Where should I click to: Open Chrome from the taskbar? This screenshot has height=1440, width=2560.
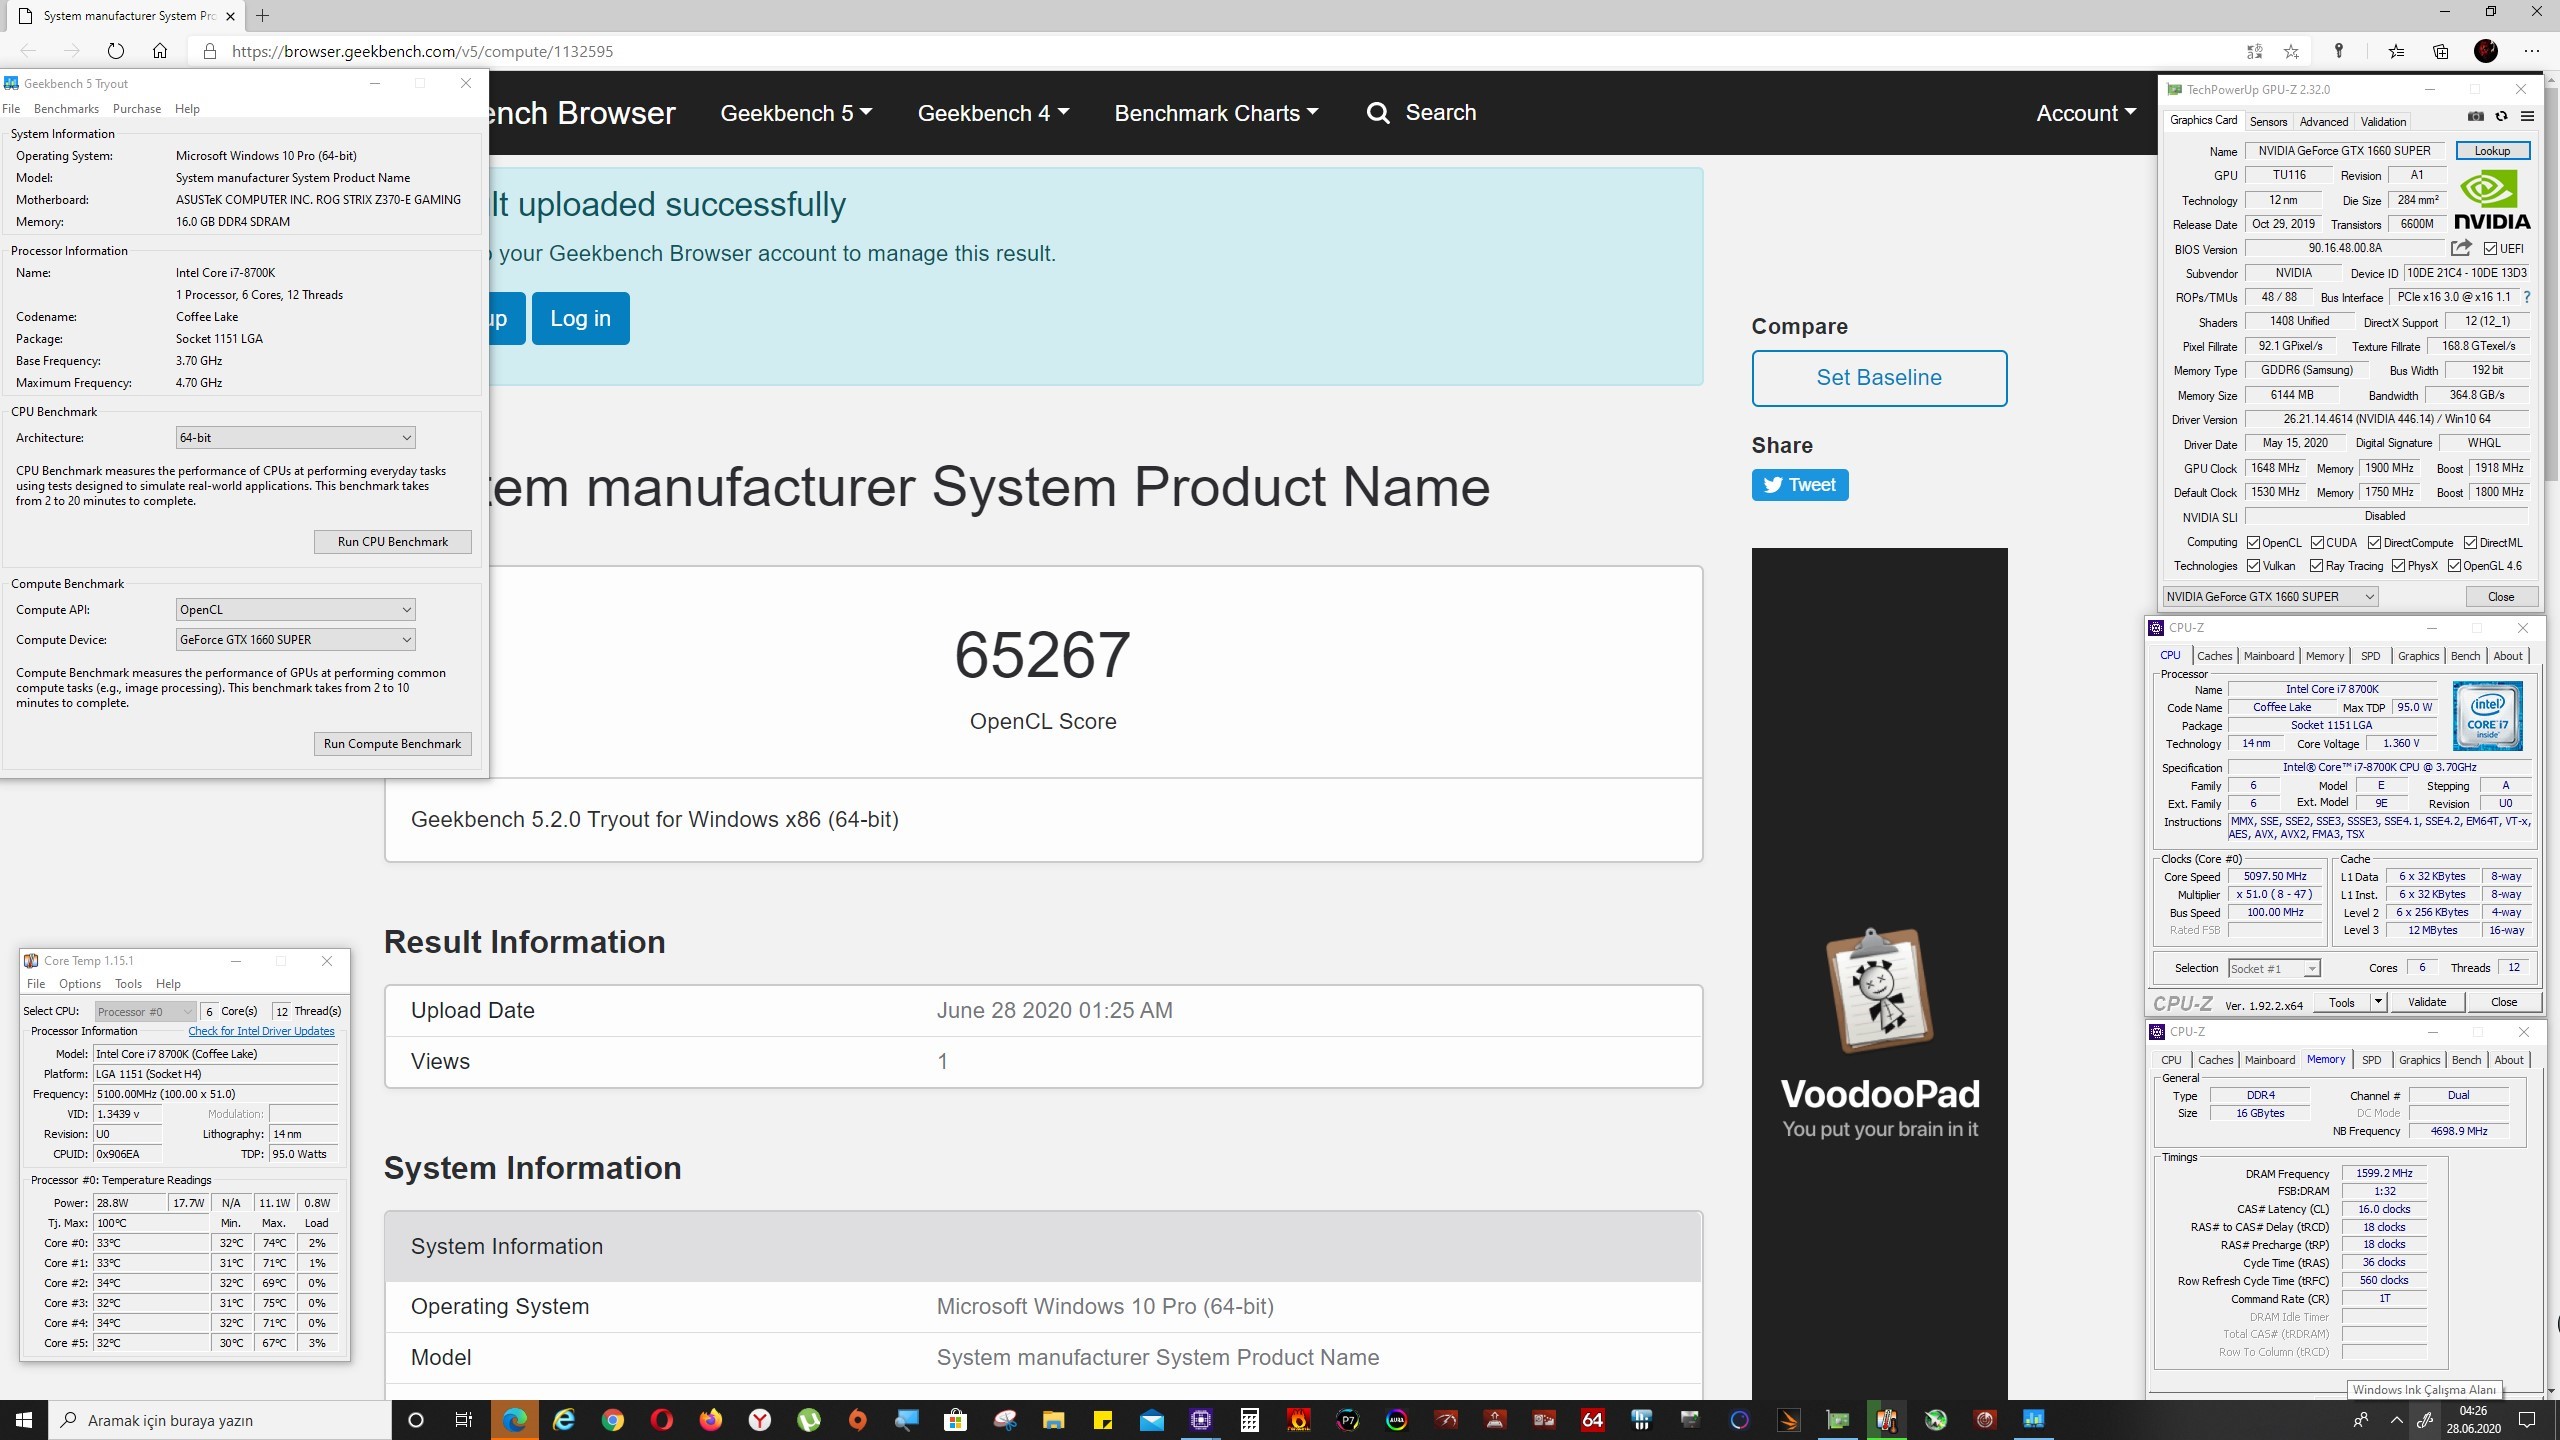click(x=613, y=1420)
